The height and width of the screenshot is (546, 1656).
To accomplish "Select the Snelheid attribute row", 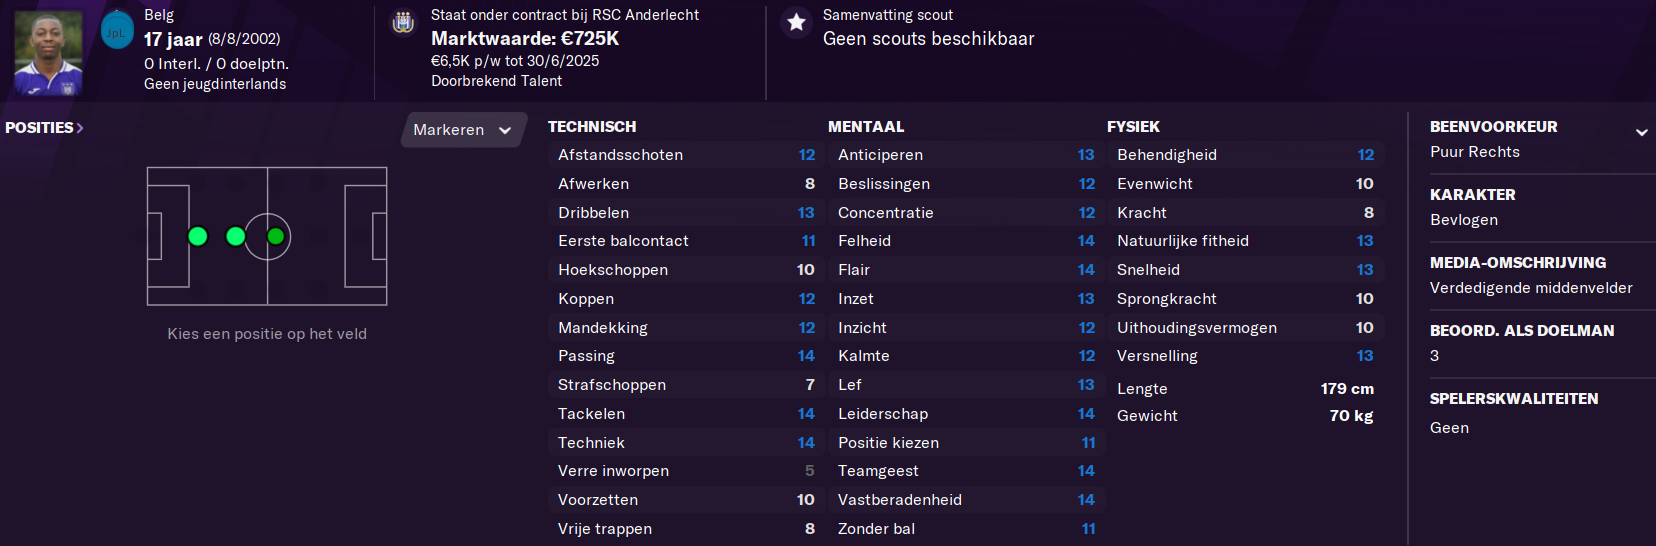I will pyautogui.click(x=1245, y=270).
